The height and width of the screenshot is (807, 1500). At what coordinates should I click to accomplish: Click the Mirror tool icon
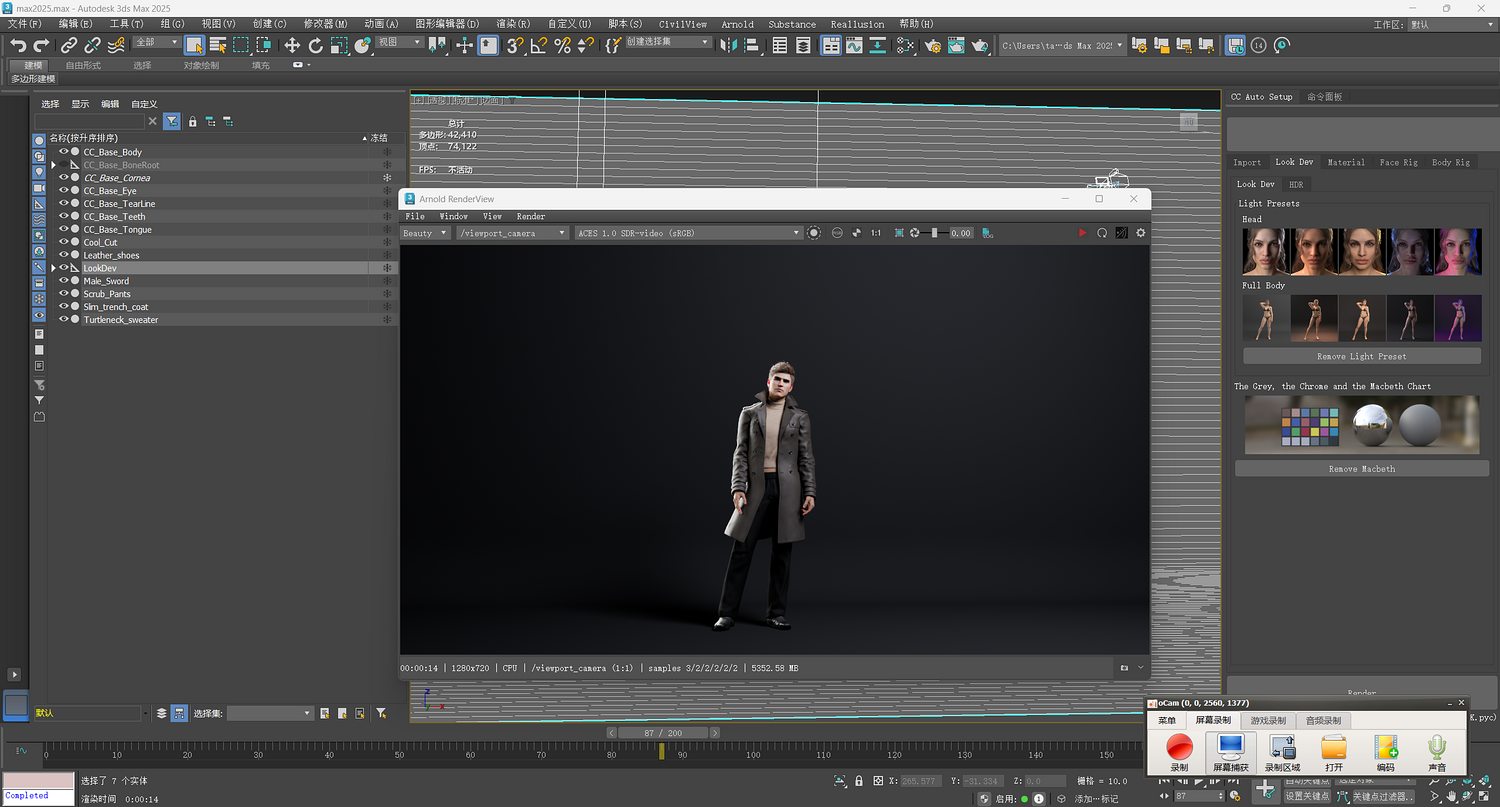[728, 45]
